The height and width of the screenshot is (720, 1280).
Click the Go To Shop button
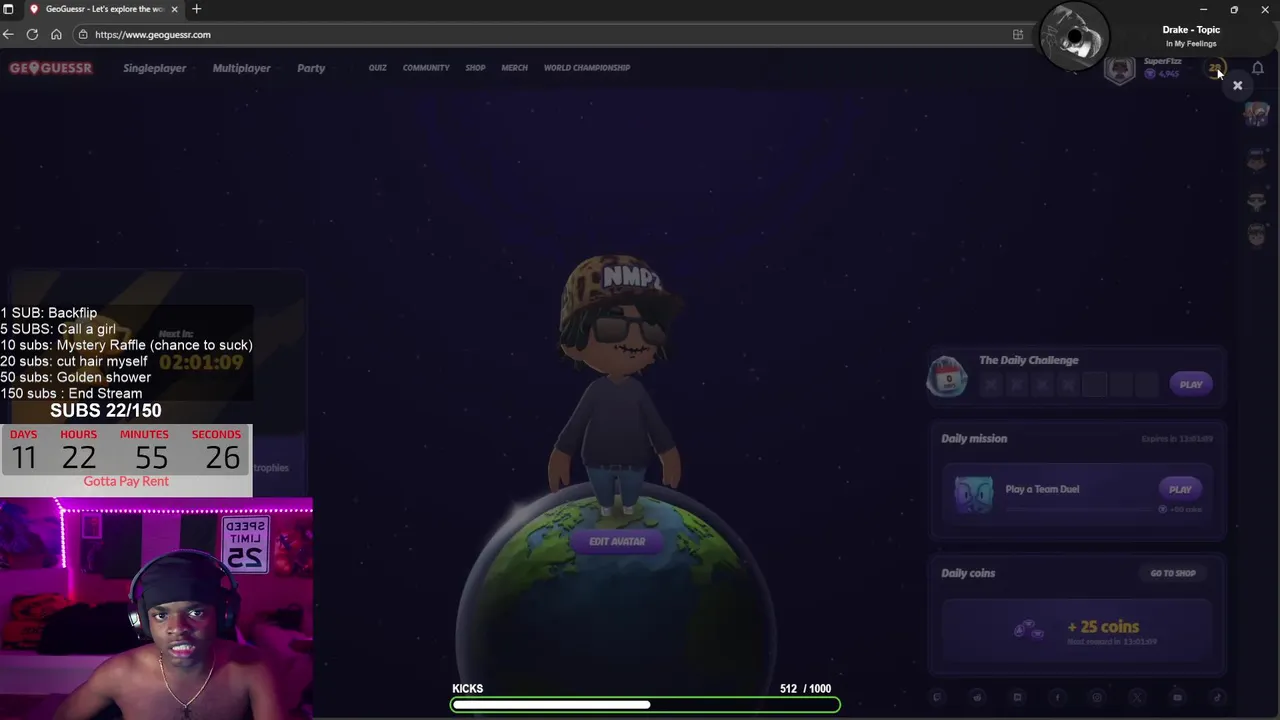1173,573
